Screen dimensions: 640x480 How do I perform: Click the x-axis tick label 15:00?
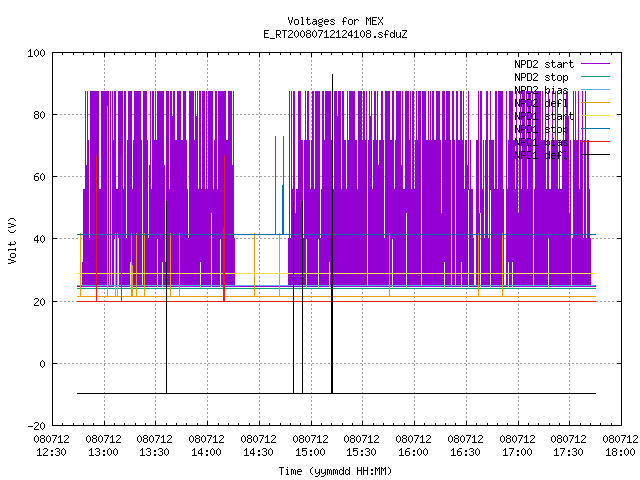310,452
